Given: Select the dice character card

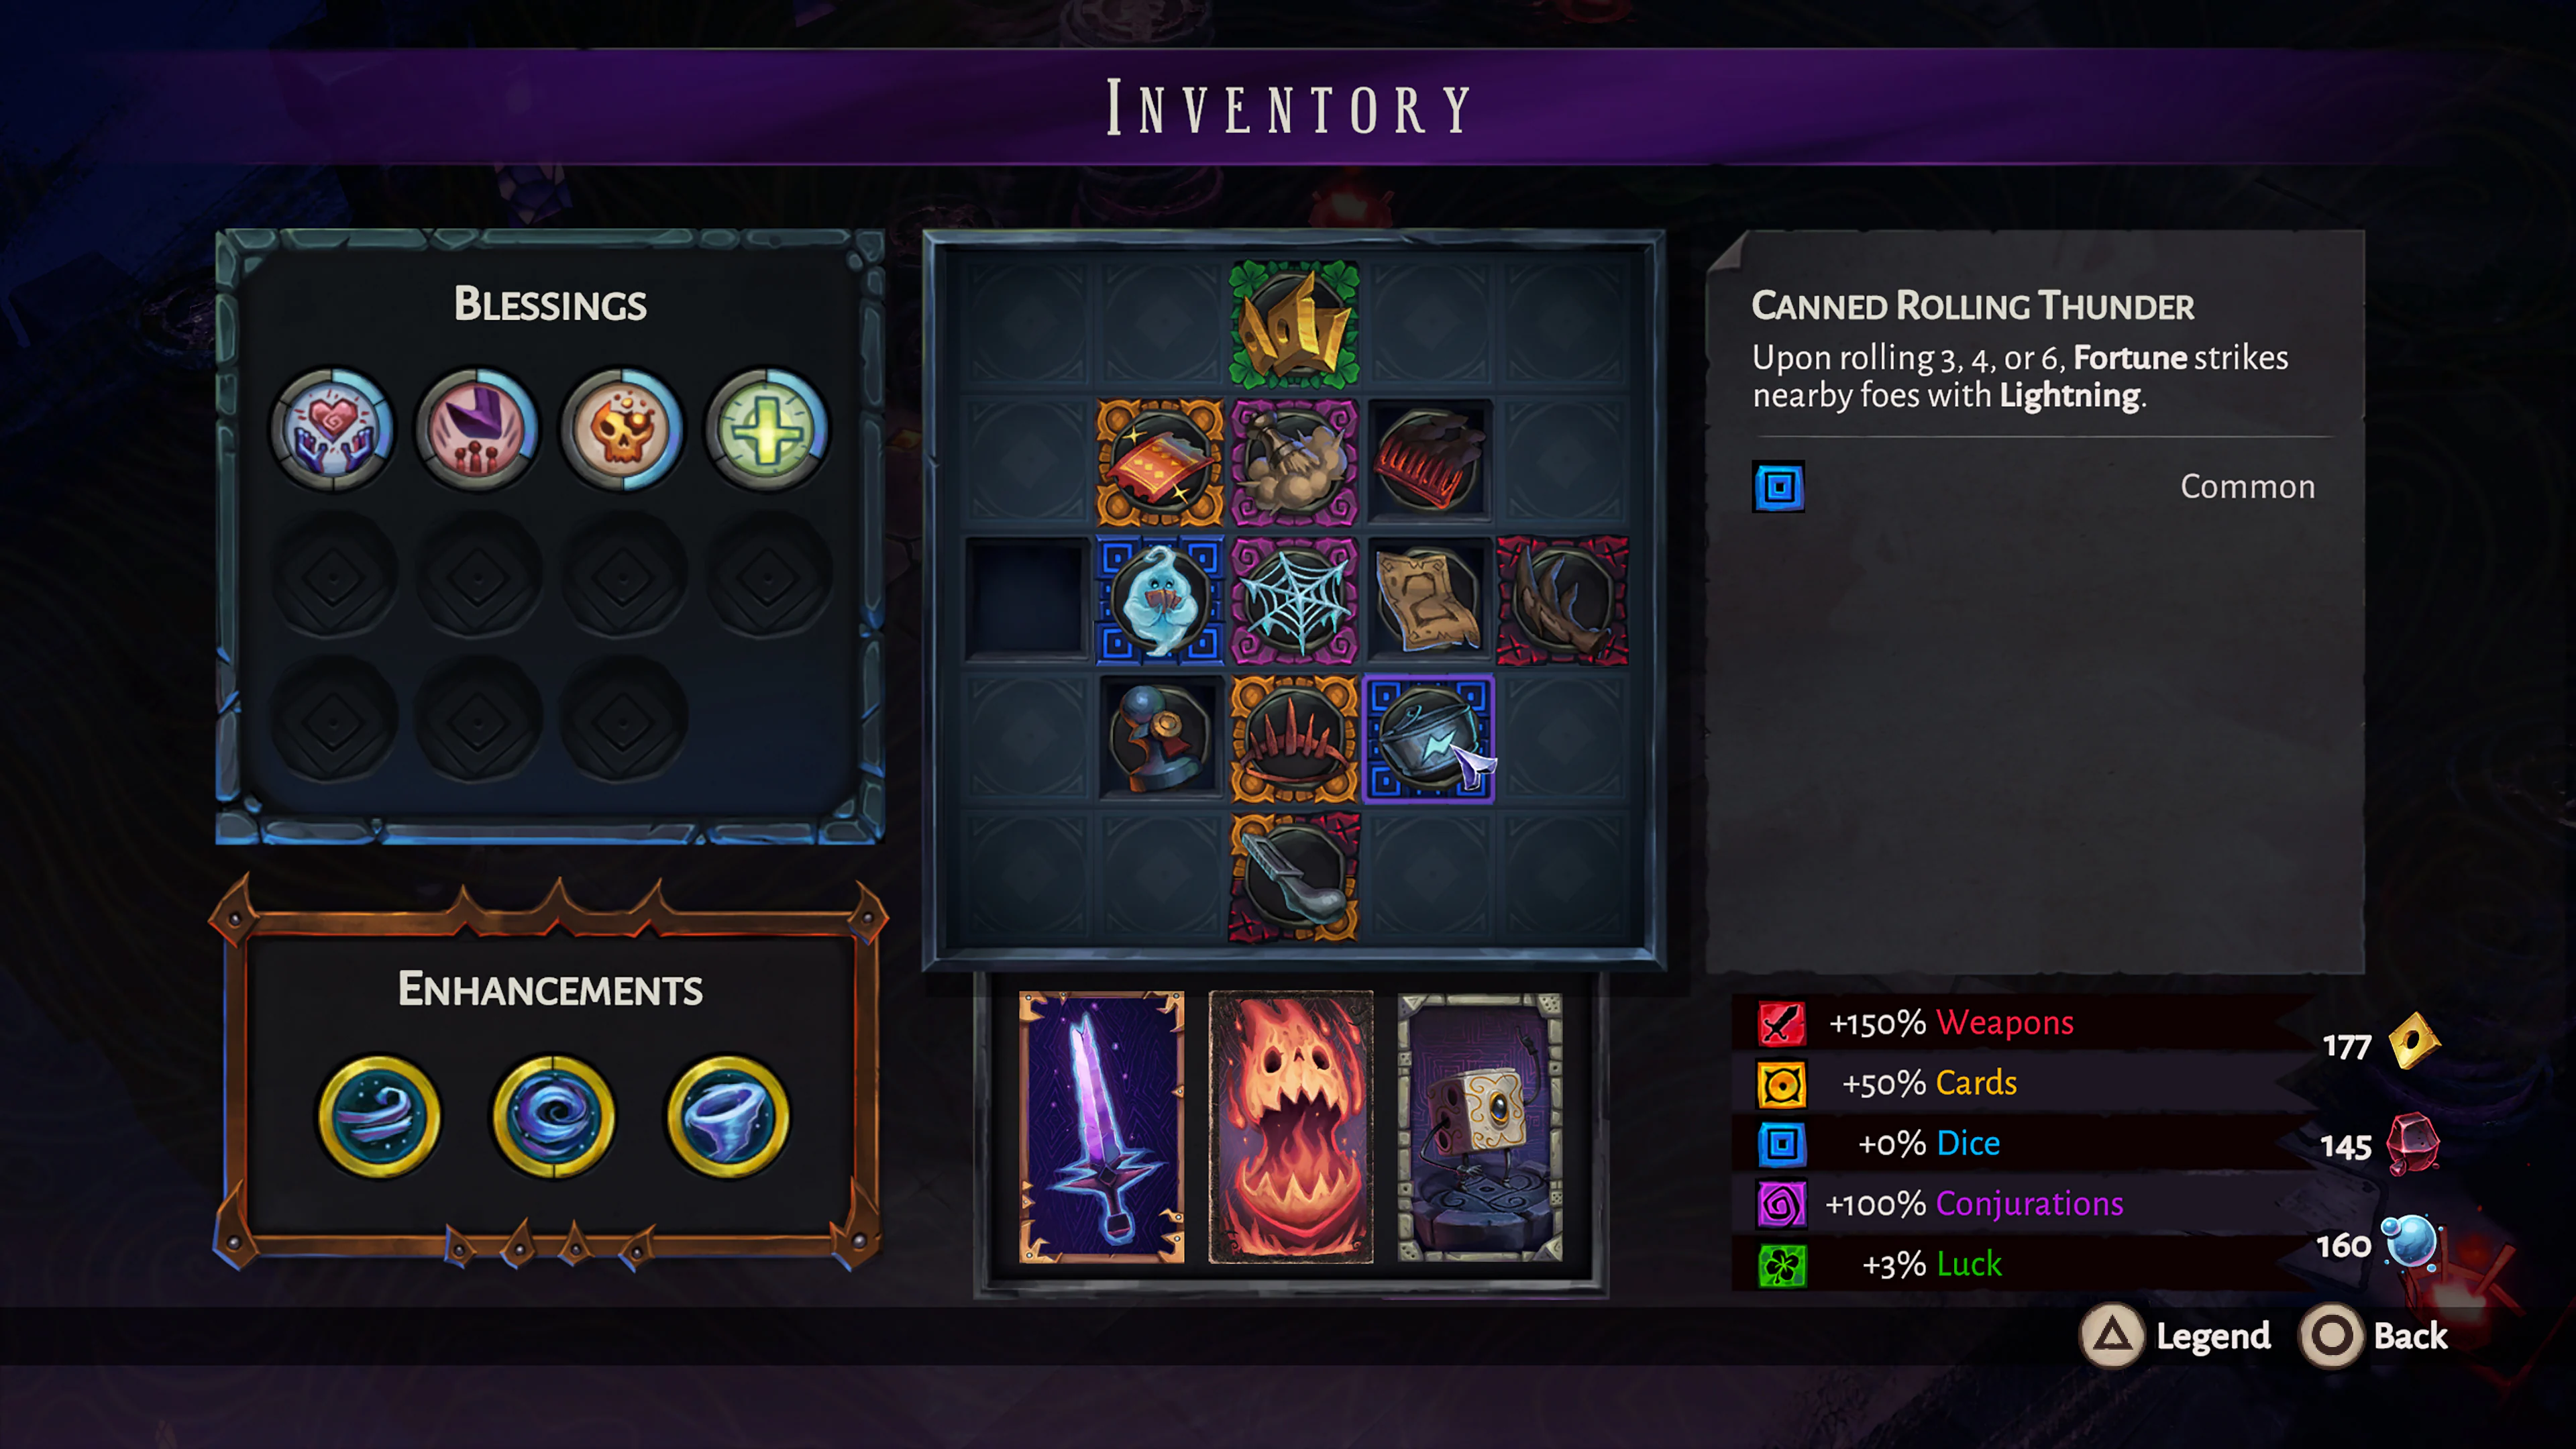Looking at the screenshot, I should (x=1479, y=1127).
